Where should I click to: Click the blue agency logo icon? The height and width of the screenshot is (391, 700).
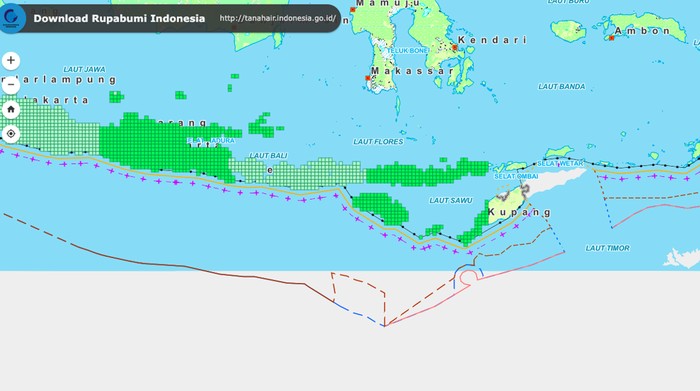[x=11, y=18]
